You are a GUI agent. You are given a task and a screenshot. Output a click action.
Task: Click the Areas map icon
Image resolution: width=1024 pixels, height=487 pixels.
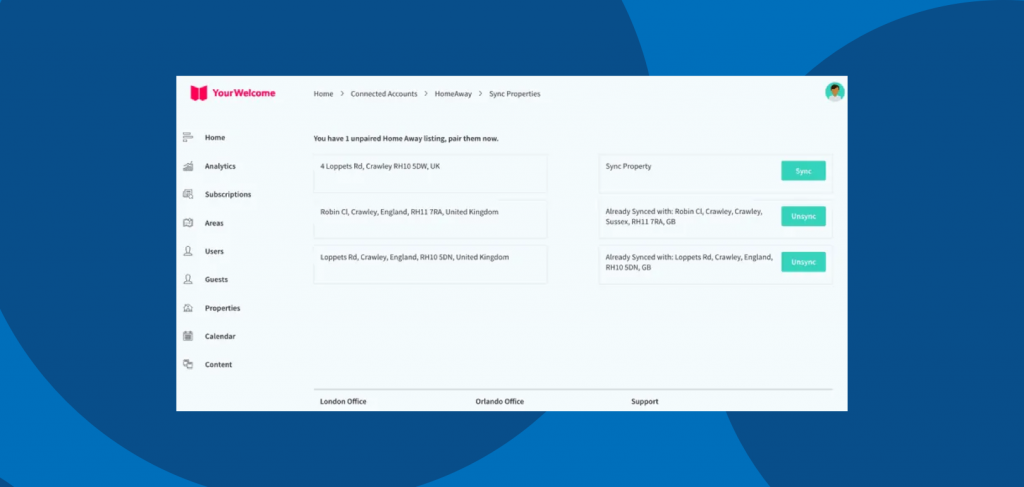click(187, 223)
